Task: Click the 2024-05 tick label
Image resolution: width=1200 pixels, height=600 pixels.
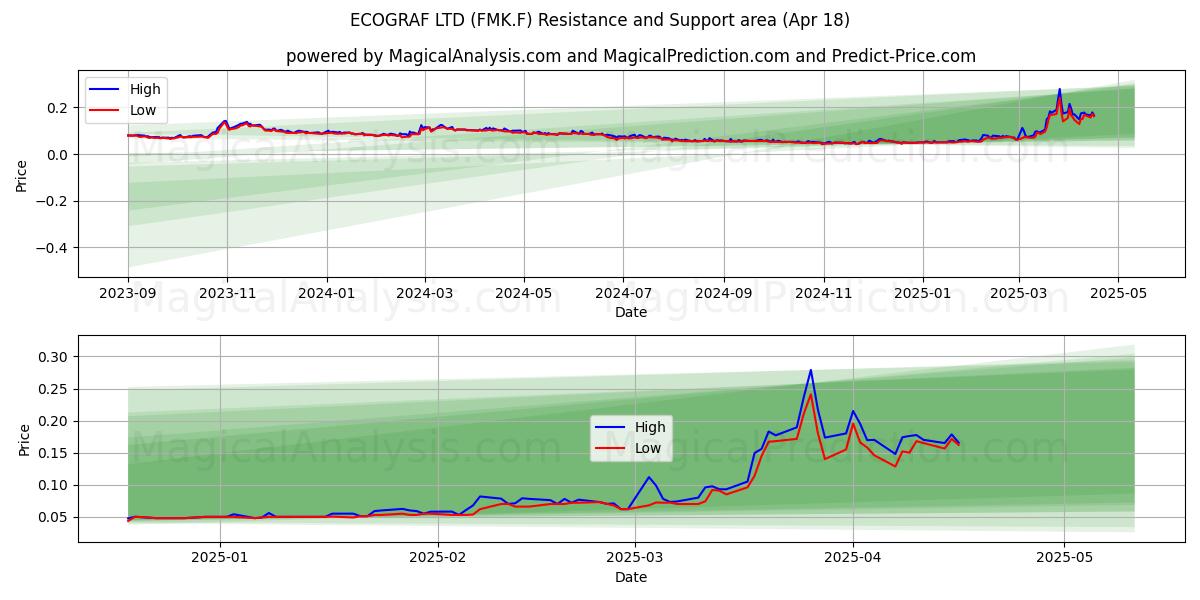Action: [524, 293]
